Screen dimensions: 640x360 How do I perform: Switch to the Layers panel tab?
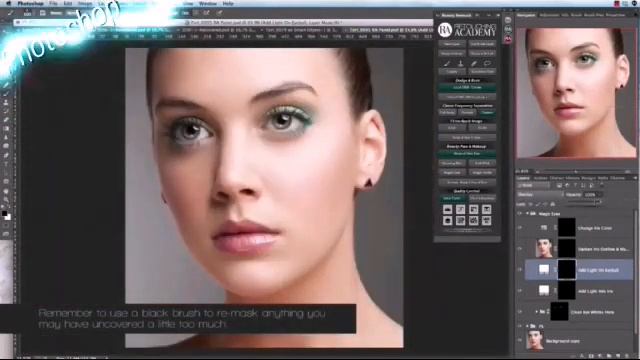click(x=523, y=178)
